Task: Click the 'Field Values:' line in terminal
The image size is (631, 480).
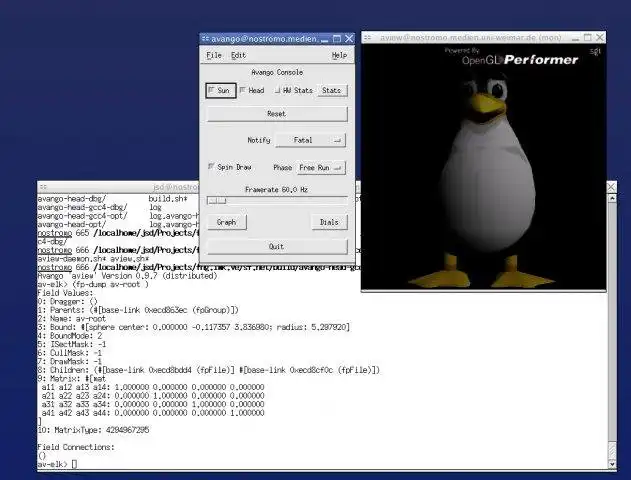Action: [65, 293]
